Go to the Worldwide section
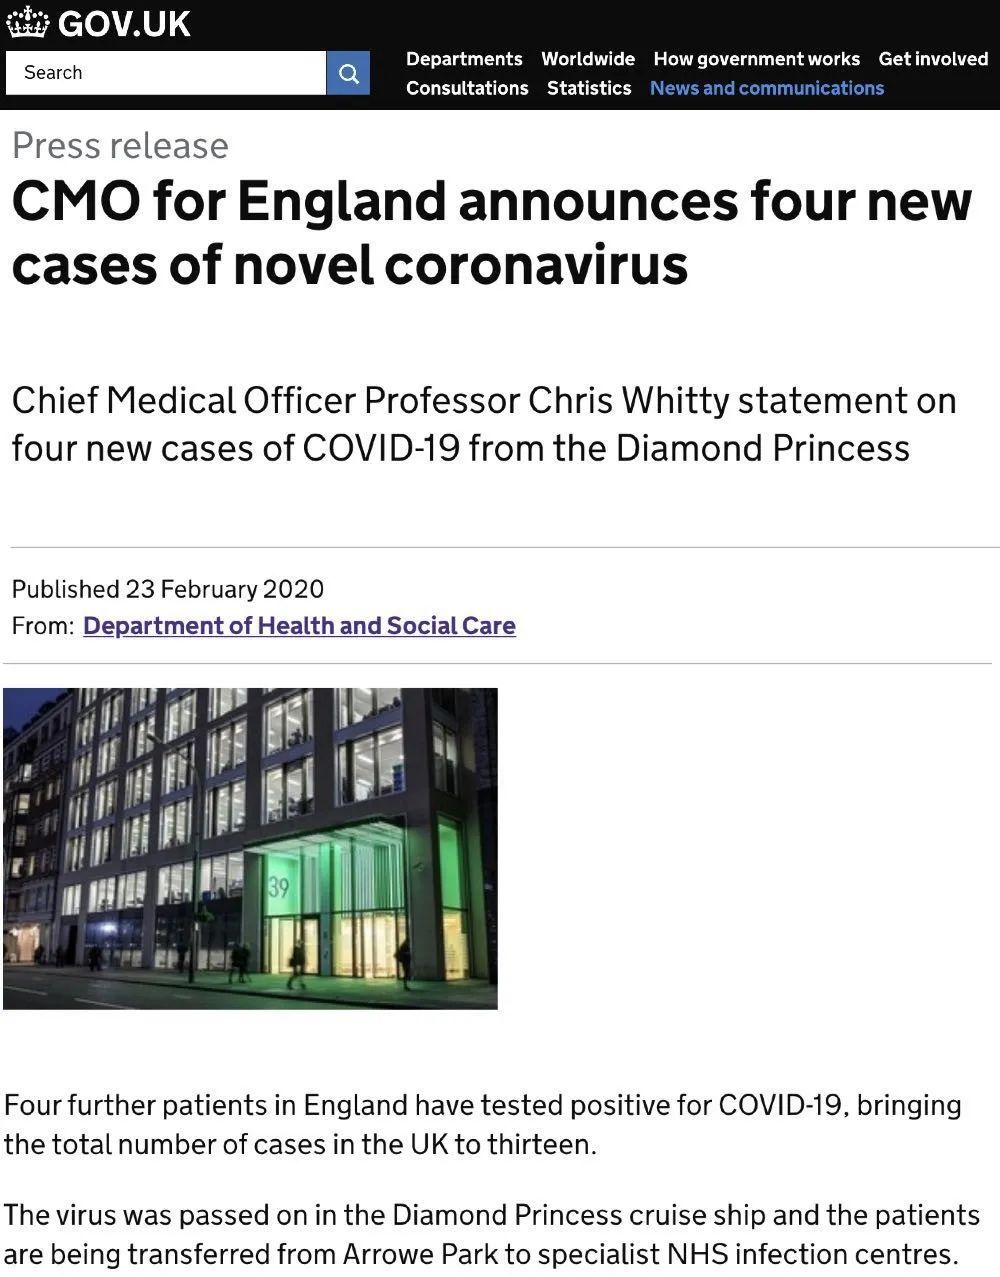 coord(588,59)
